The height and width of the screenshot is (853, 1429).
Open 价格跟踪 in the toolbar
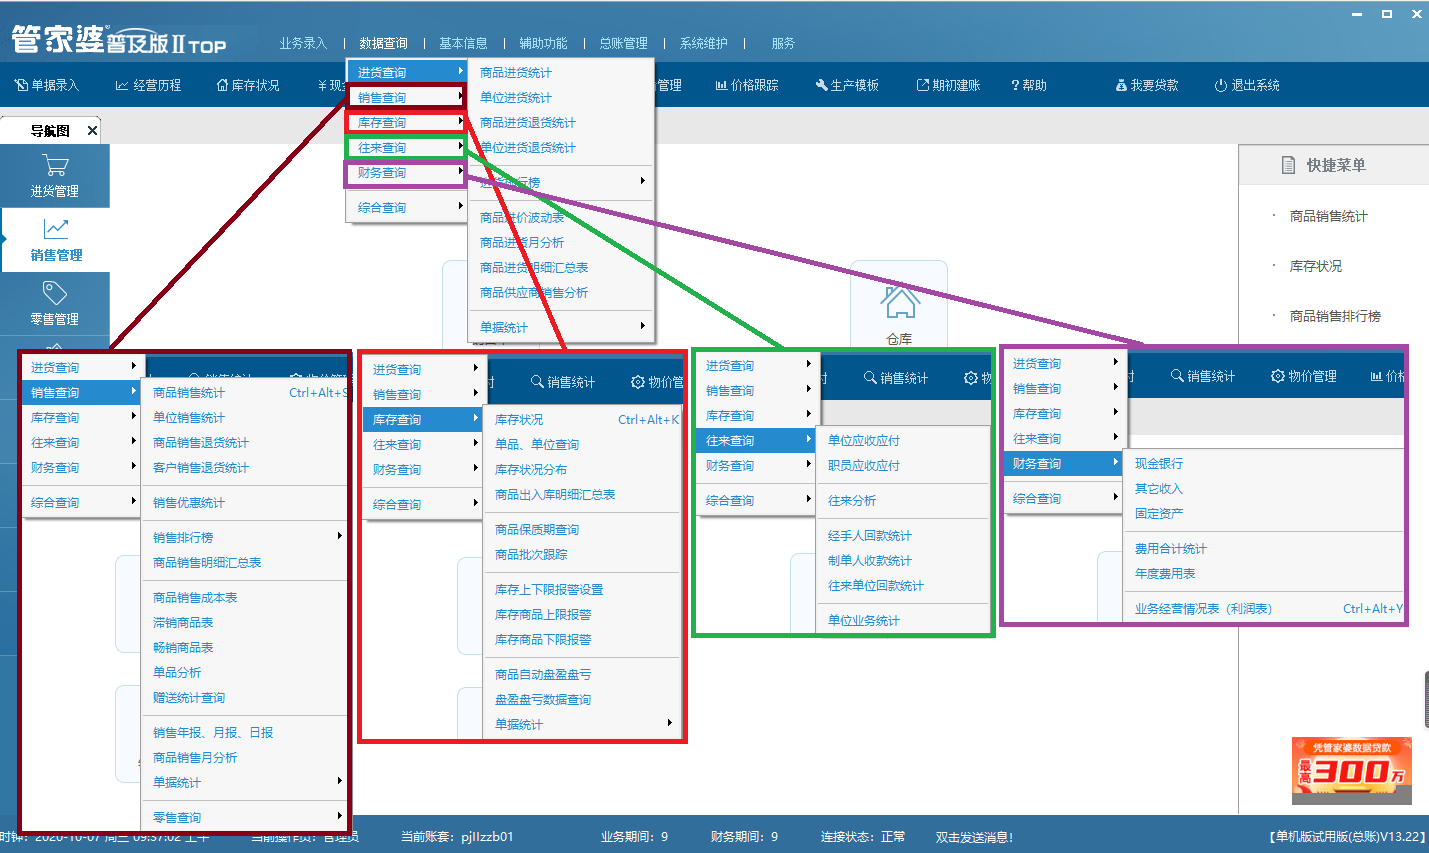pos(746,85)
